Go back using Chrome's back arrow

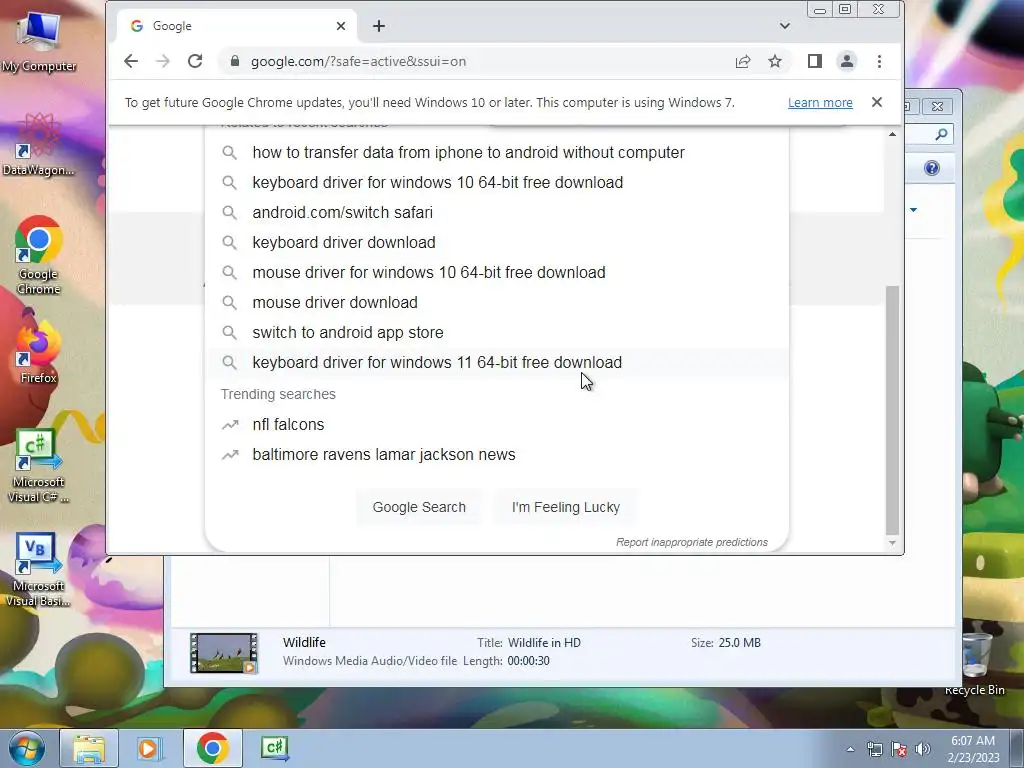click(x=131, y=61)
